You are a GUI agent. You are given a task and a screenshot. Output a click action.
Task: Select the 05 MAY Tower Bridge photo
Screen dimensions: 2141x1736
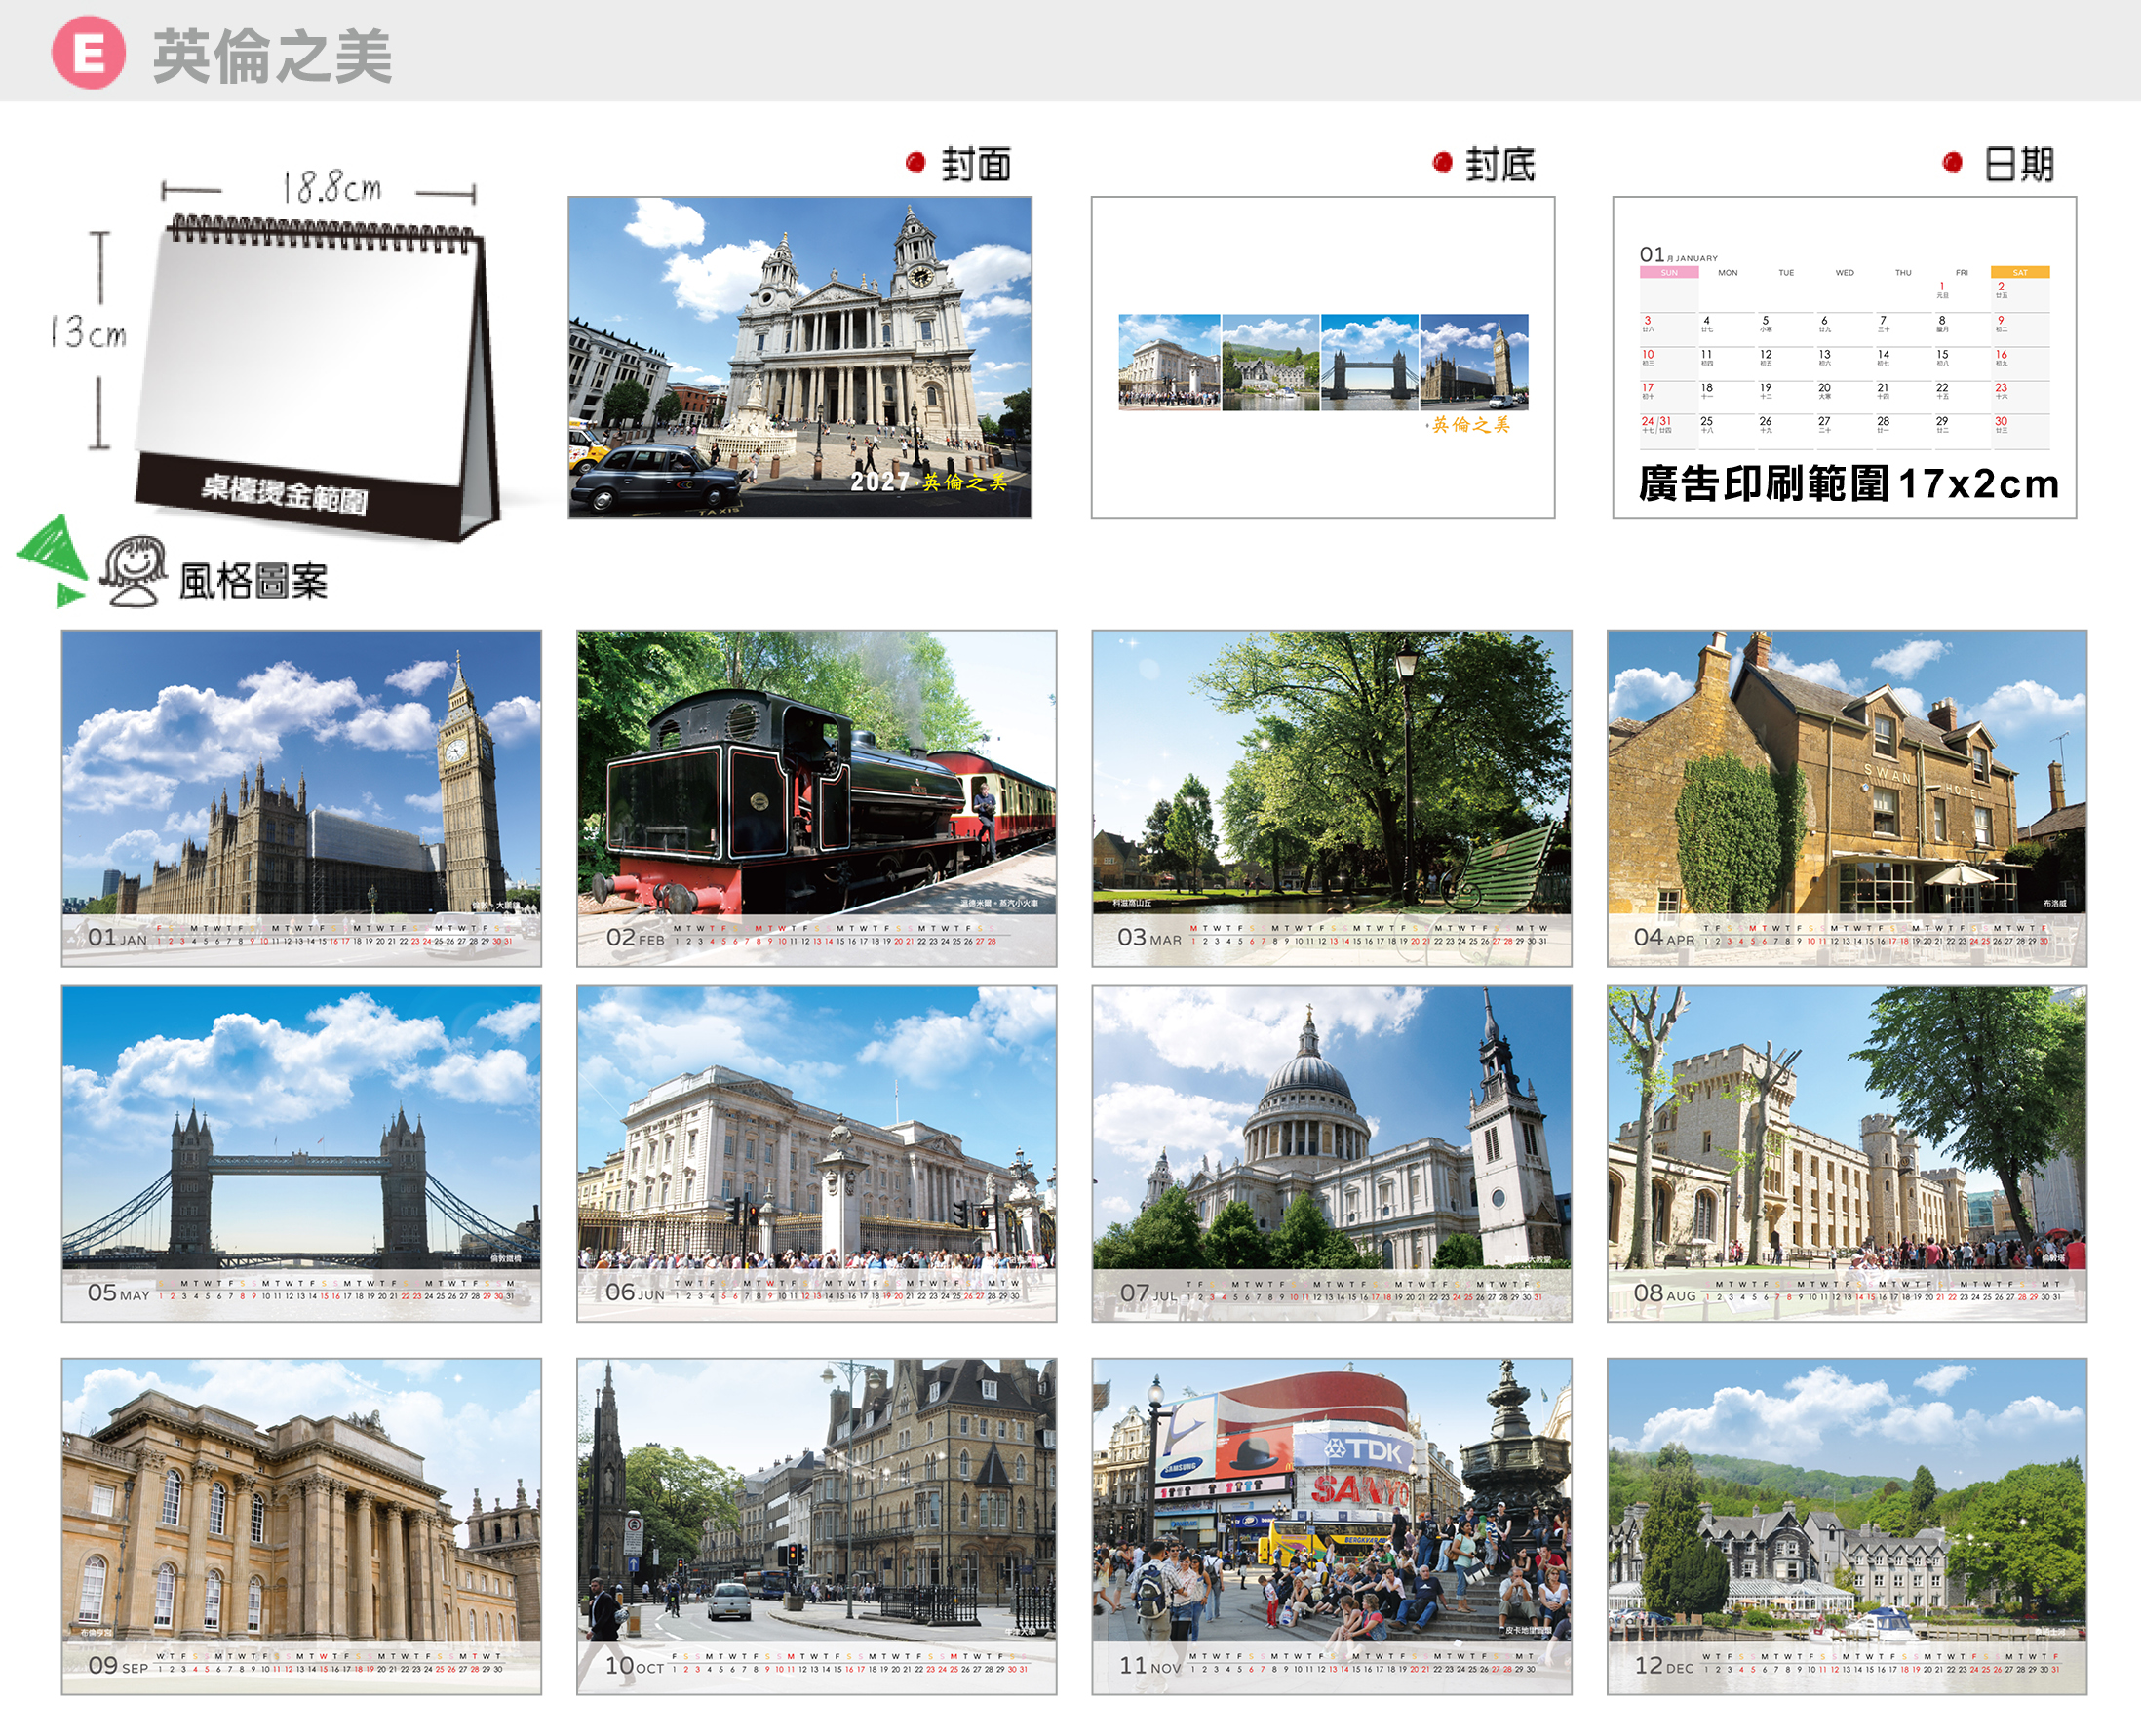pyautogui.click(x=301, y=1154)
